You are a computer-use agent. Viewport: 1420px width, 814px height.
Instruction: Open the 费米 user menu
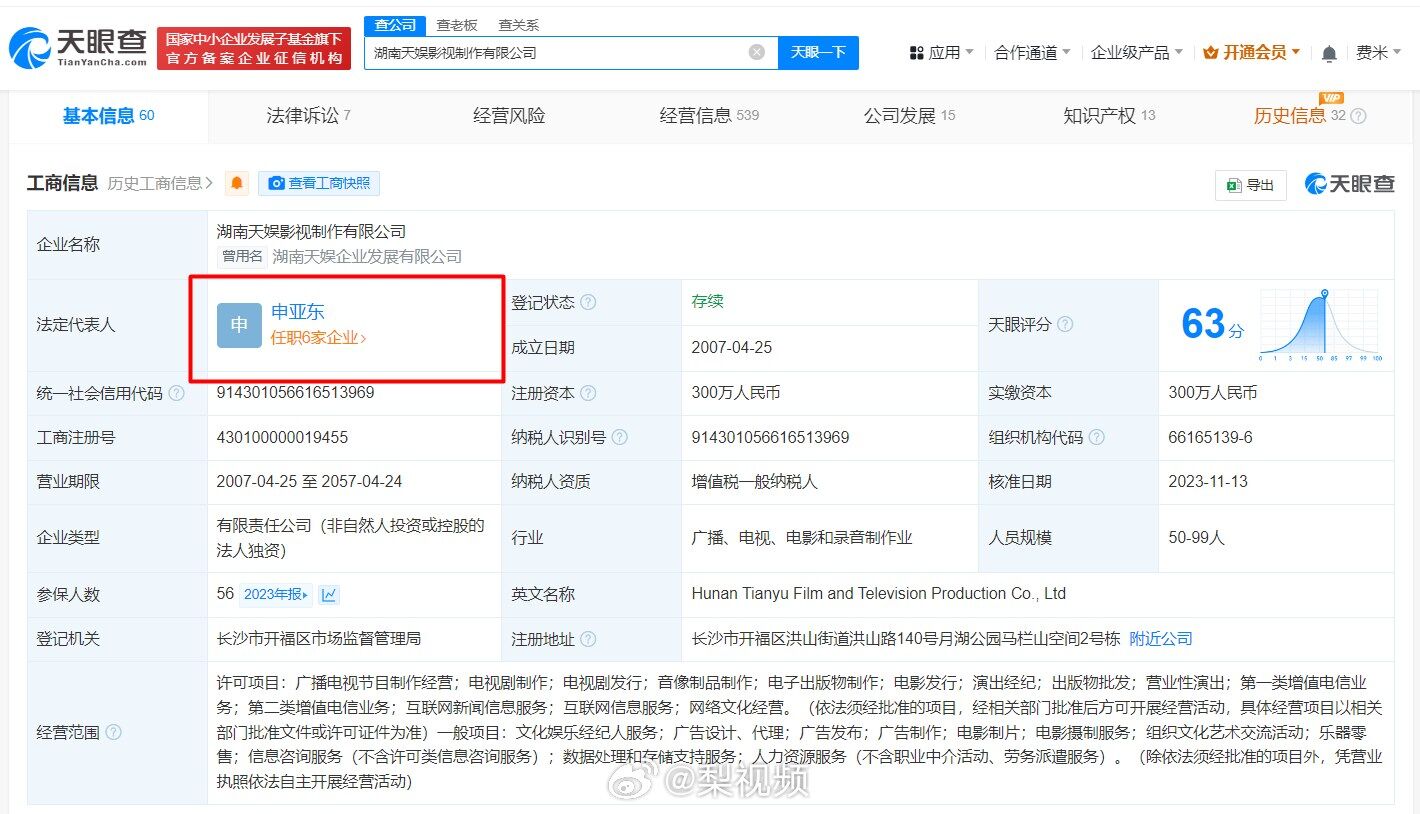point(1377,53)
